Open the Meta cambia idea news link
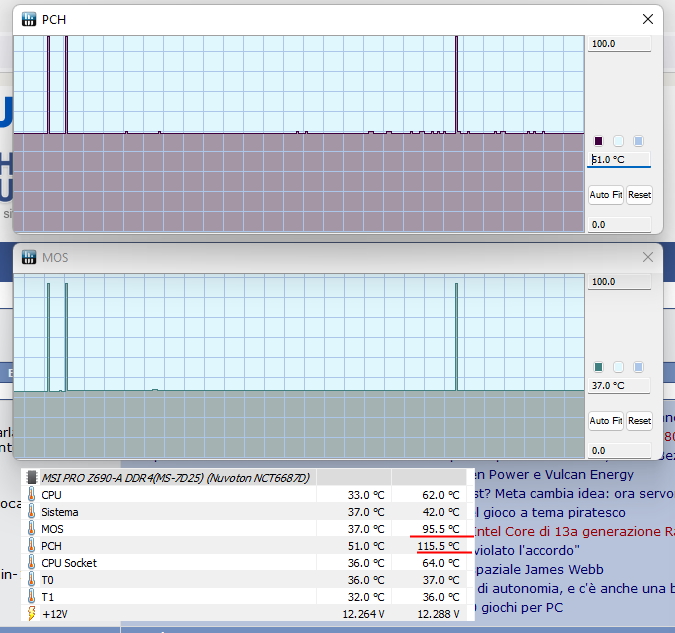The height and width of the screenshot is (633, 675). point(574,493)
